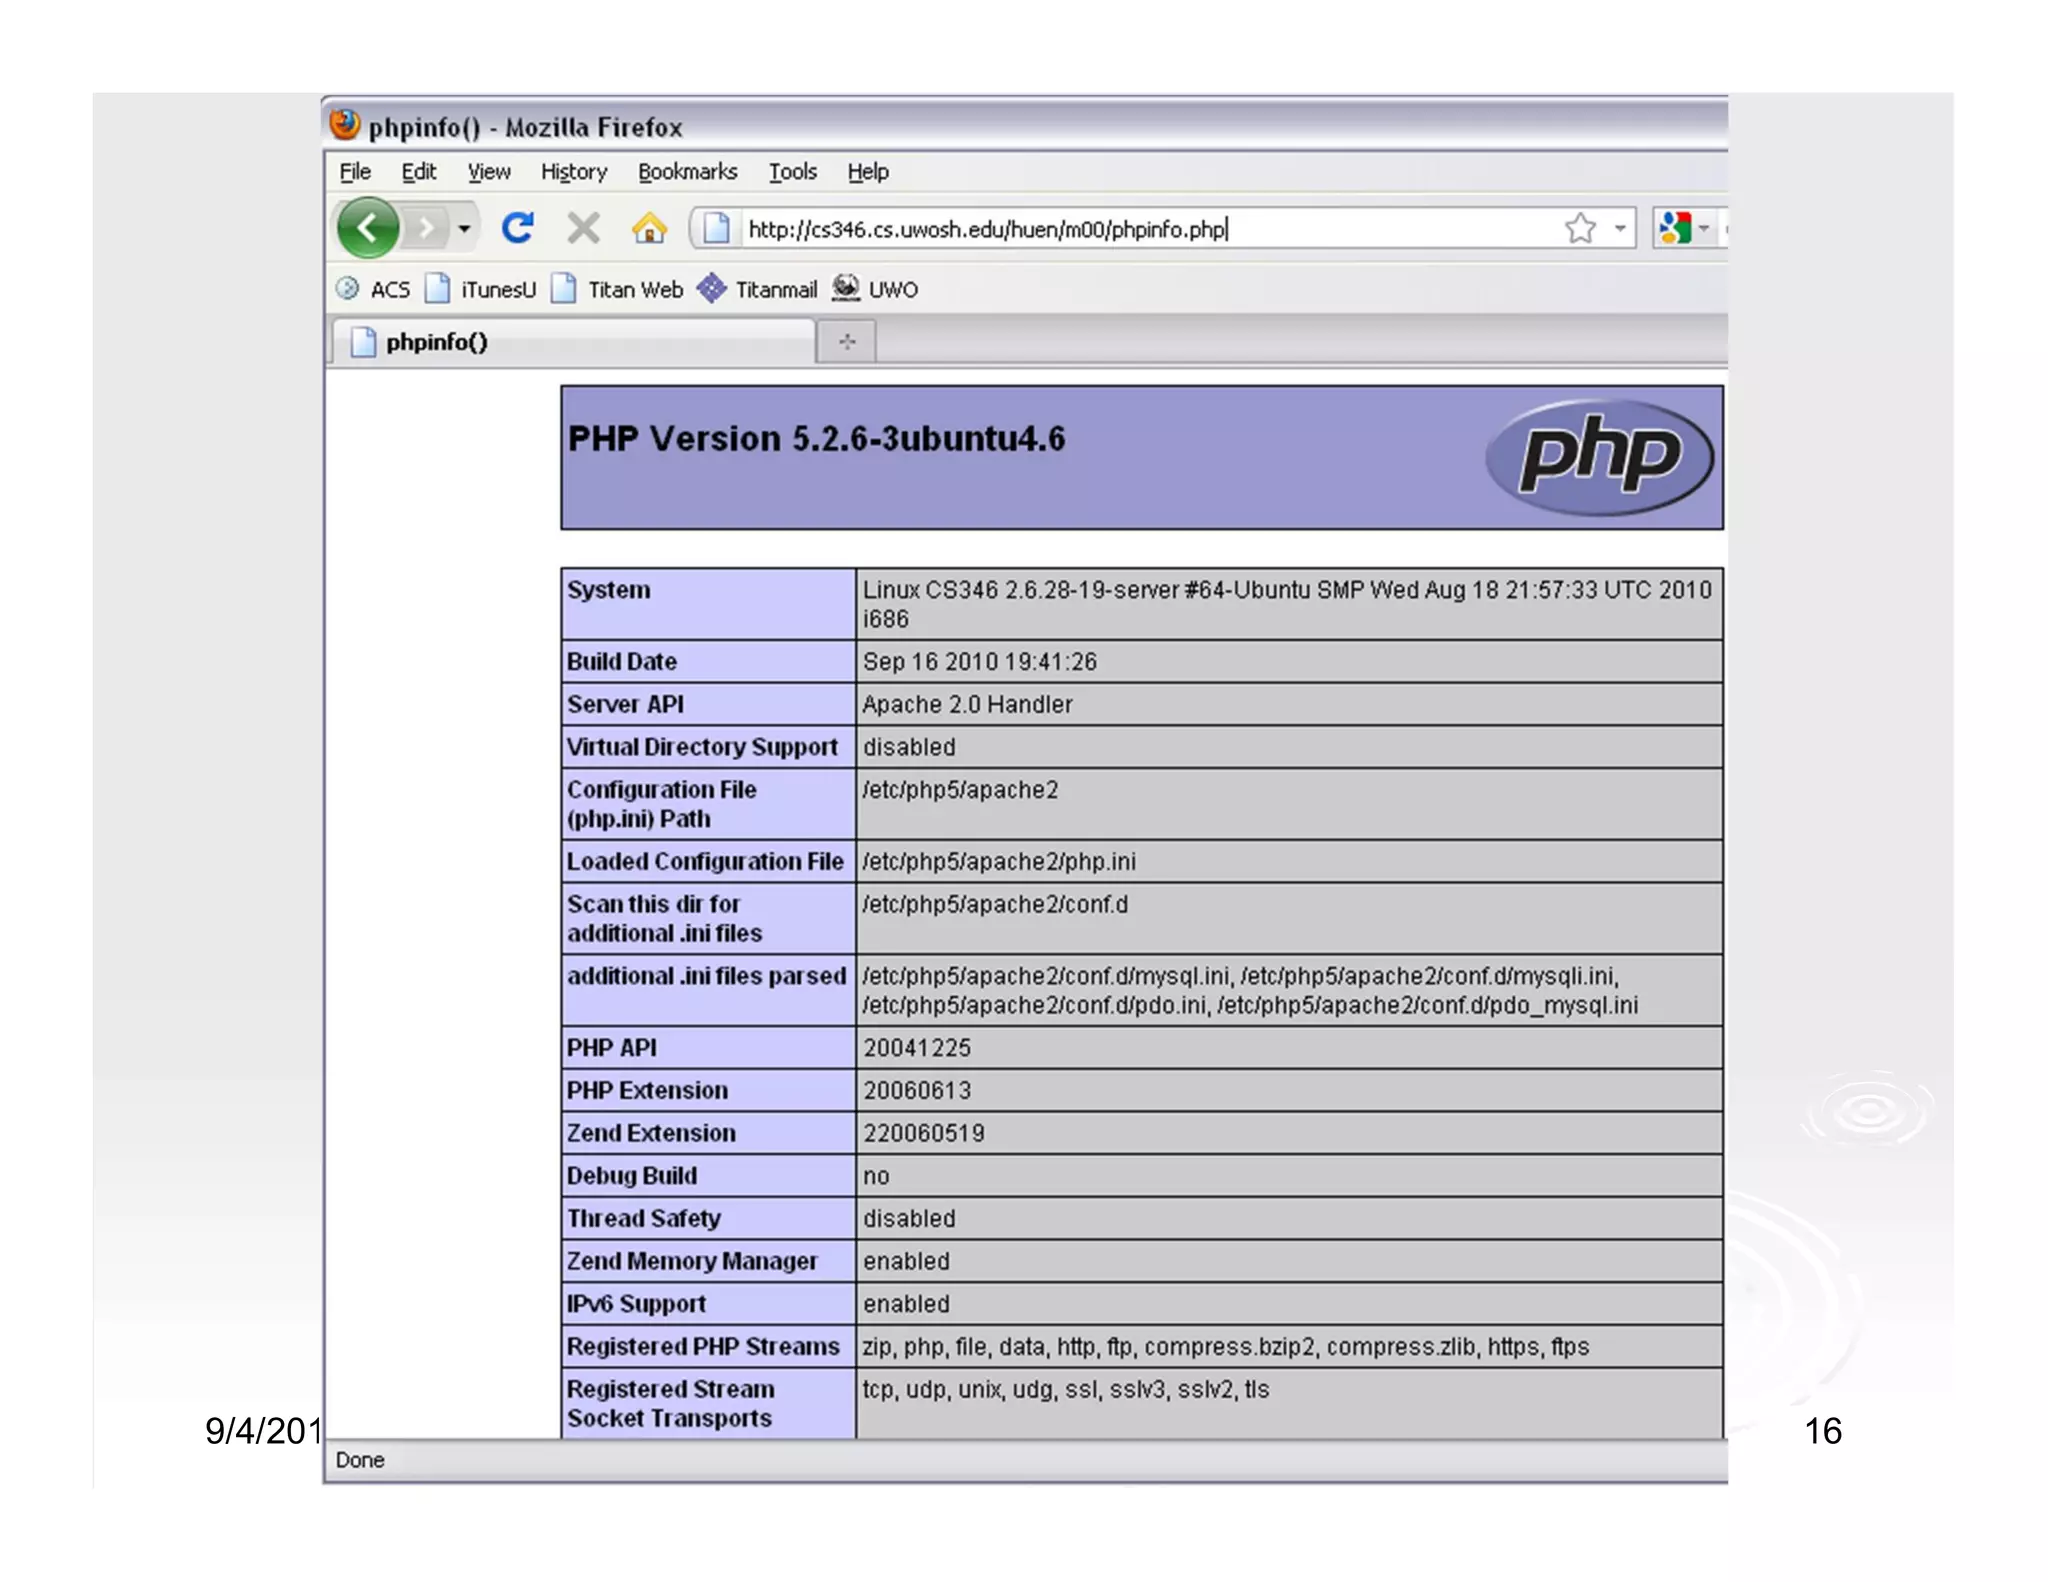The width and height of the screenshot is (2048, 1582).
Task: Open the back/forward history dropdown arrow
Action: pyautogui.click(x=464, y=229)
